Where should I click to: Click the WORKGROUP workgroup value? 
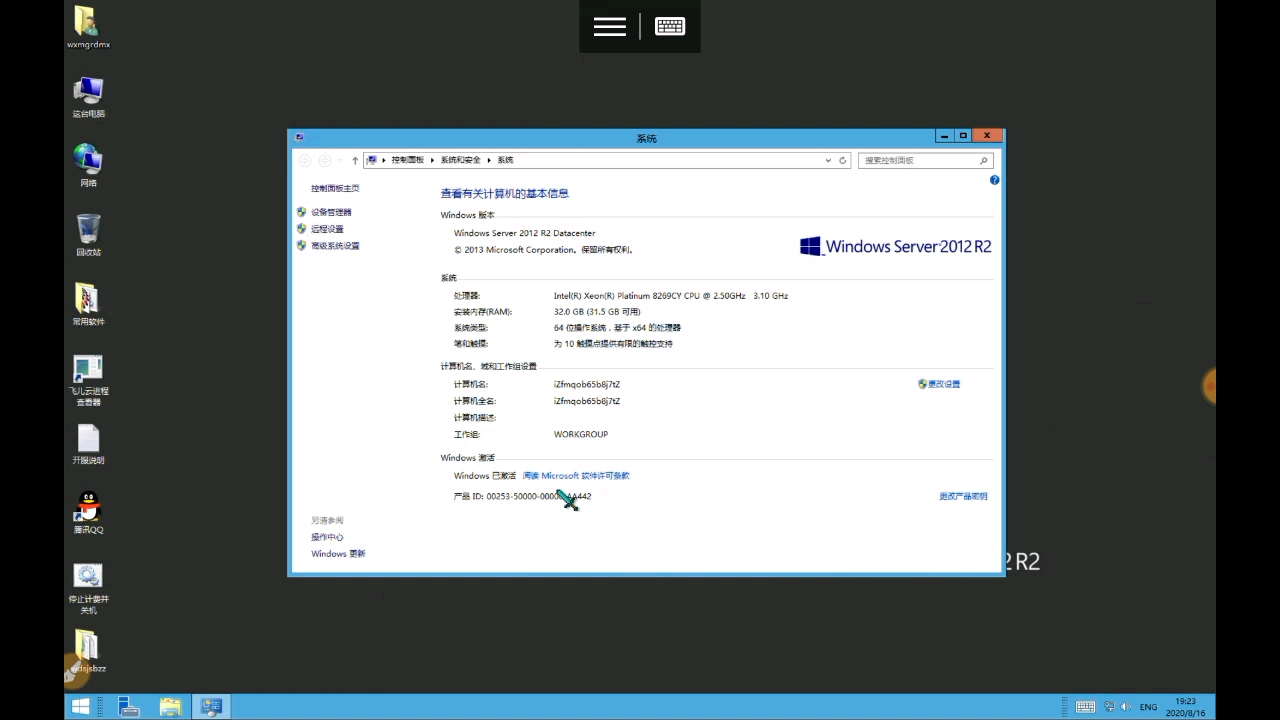click(581, 435)
